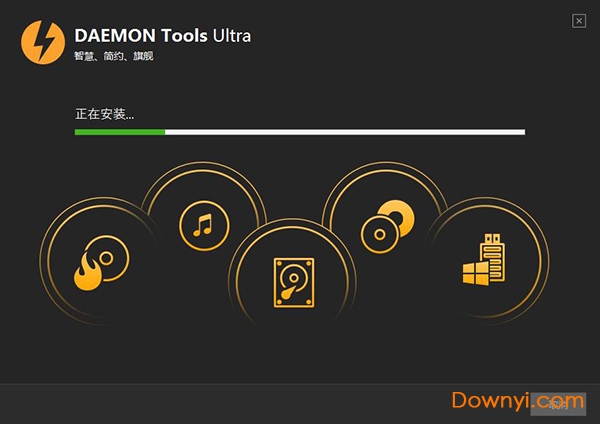
Task: Select the bootable USB Windows icon
Action: (484, 259)
